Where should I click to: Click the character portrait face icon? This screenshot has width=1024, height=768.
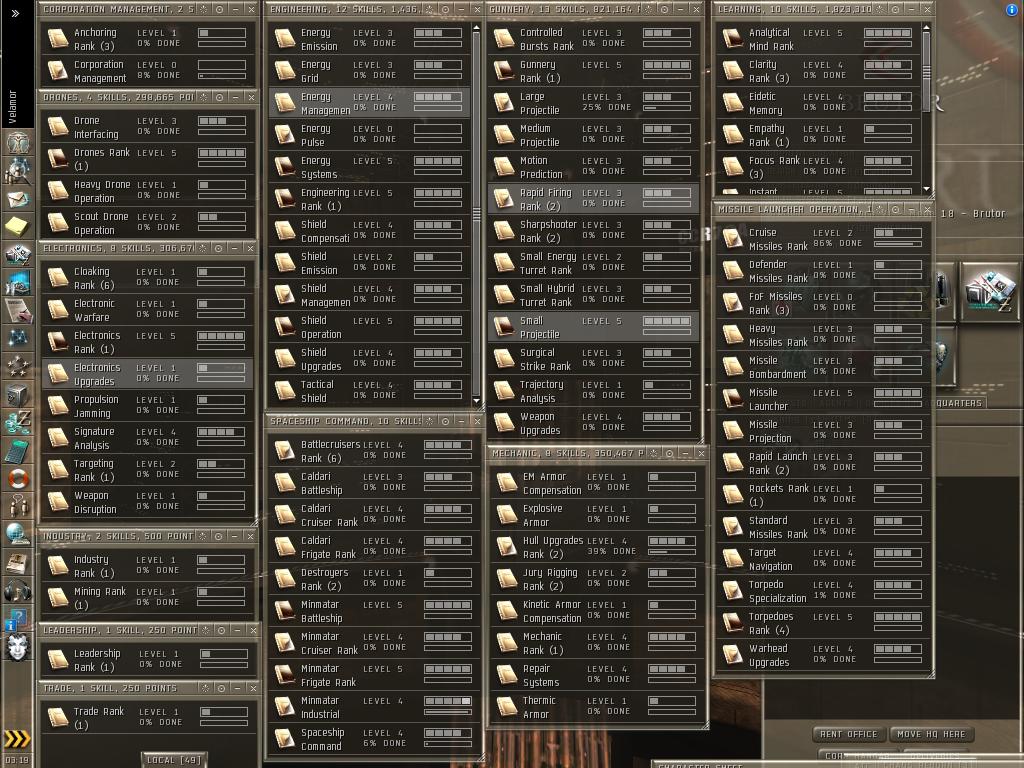click(18, 647)
